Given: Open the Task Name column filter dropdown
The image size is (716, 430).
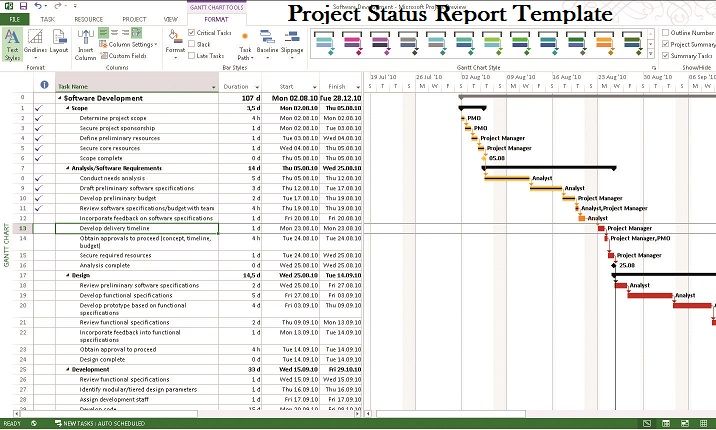Looking at the screenshot, I should tap(213, 87).
